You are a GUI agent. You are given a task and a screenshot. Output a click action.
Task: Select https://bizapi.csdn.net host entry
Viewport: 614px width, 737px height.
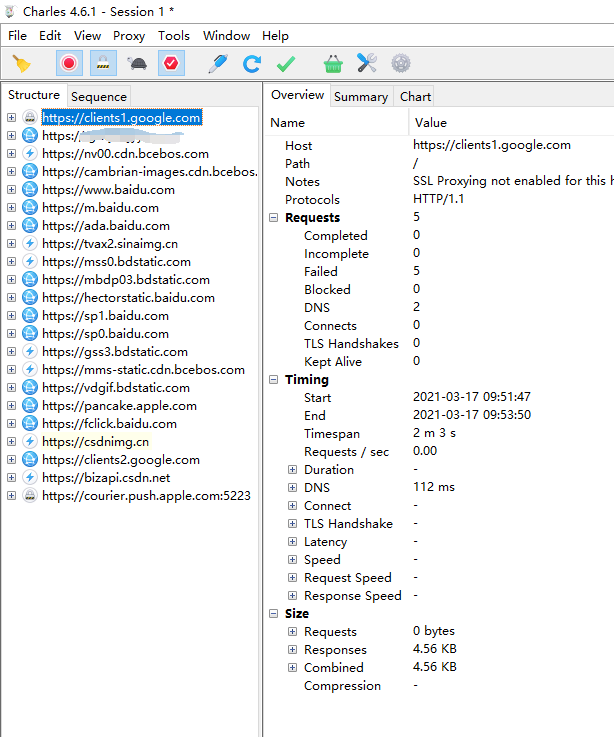(x=106, y=478)
